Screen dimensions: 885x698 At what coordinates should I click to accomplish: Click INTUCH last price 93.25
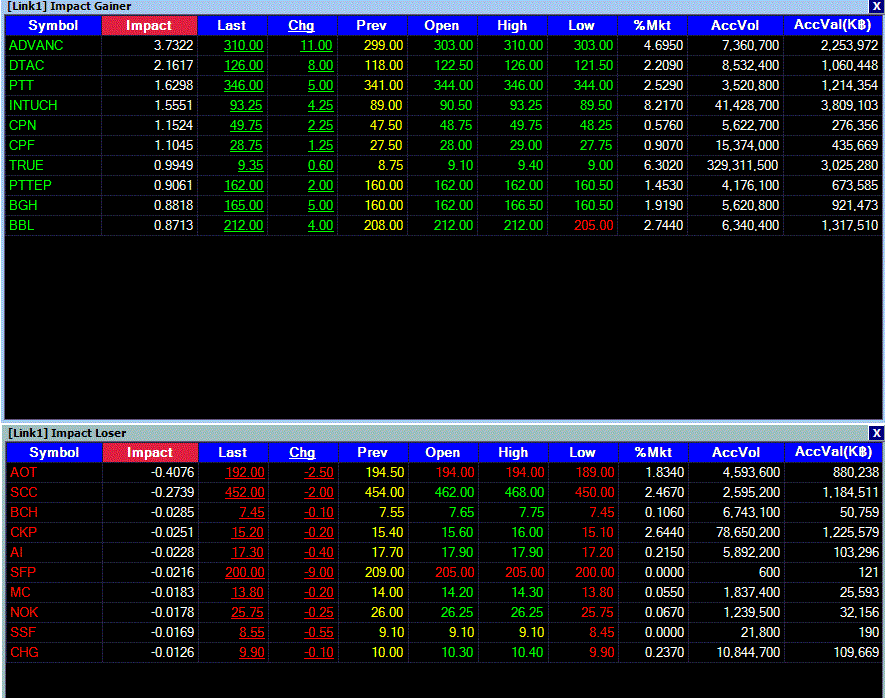pos(246,106)
